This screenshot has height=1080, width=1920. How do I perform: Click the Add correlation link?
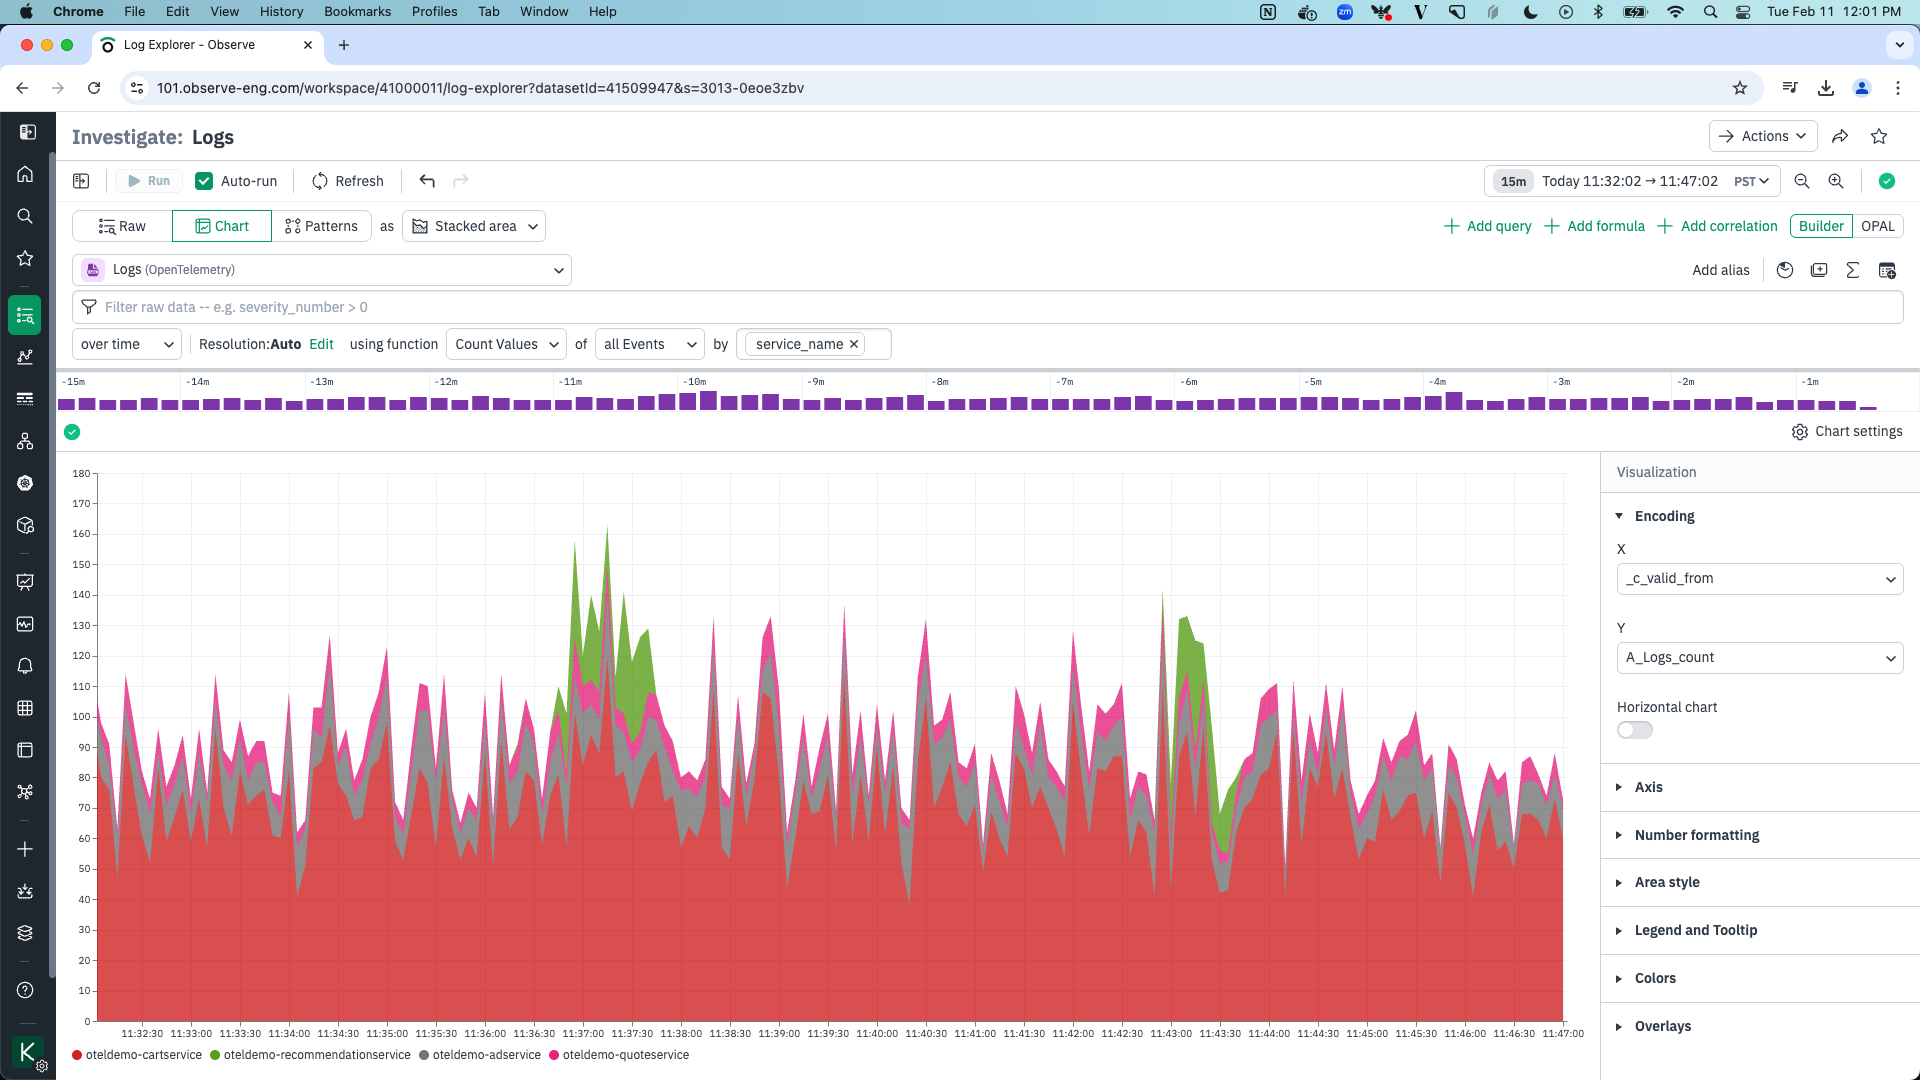coord(1718,226)
